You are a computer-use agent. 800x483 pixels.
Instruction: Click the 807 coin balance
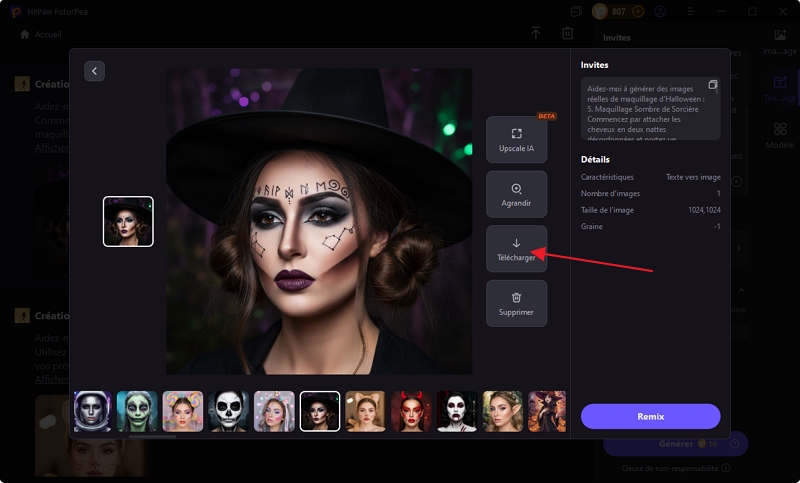coord(618,11)
